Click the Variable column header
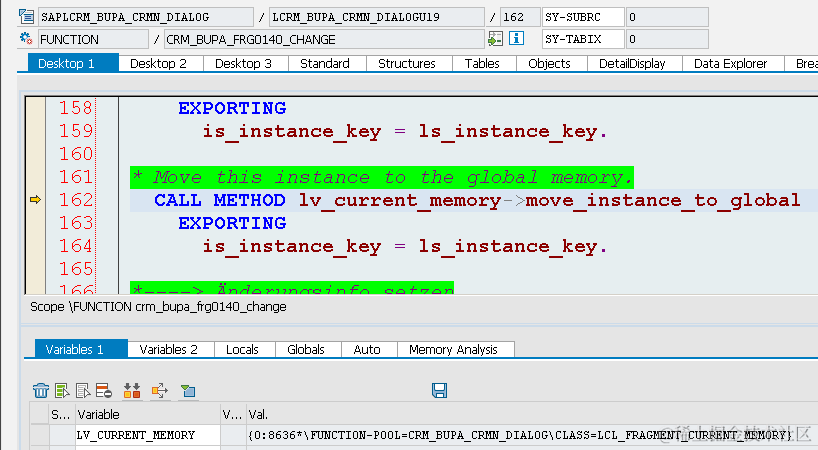Viewport: 818px width, 450px height. pyautogui.click(x=148, y=415)
